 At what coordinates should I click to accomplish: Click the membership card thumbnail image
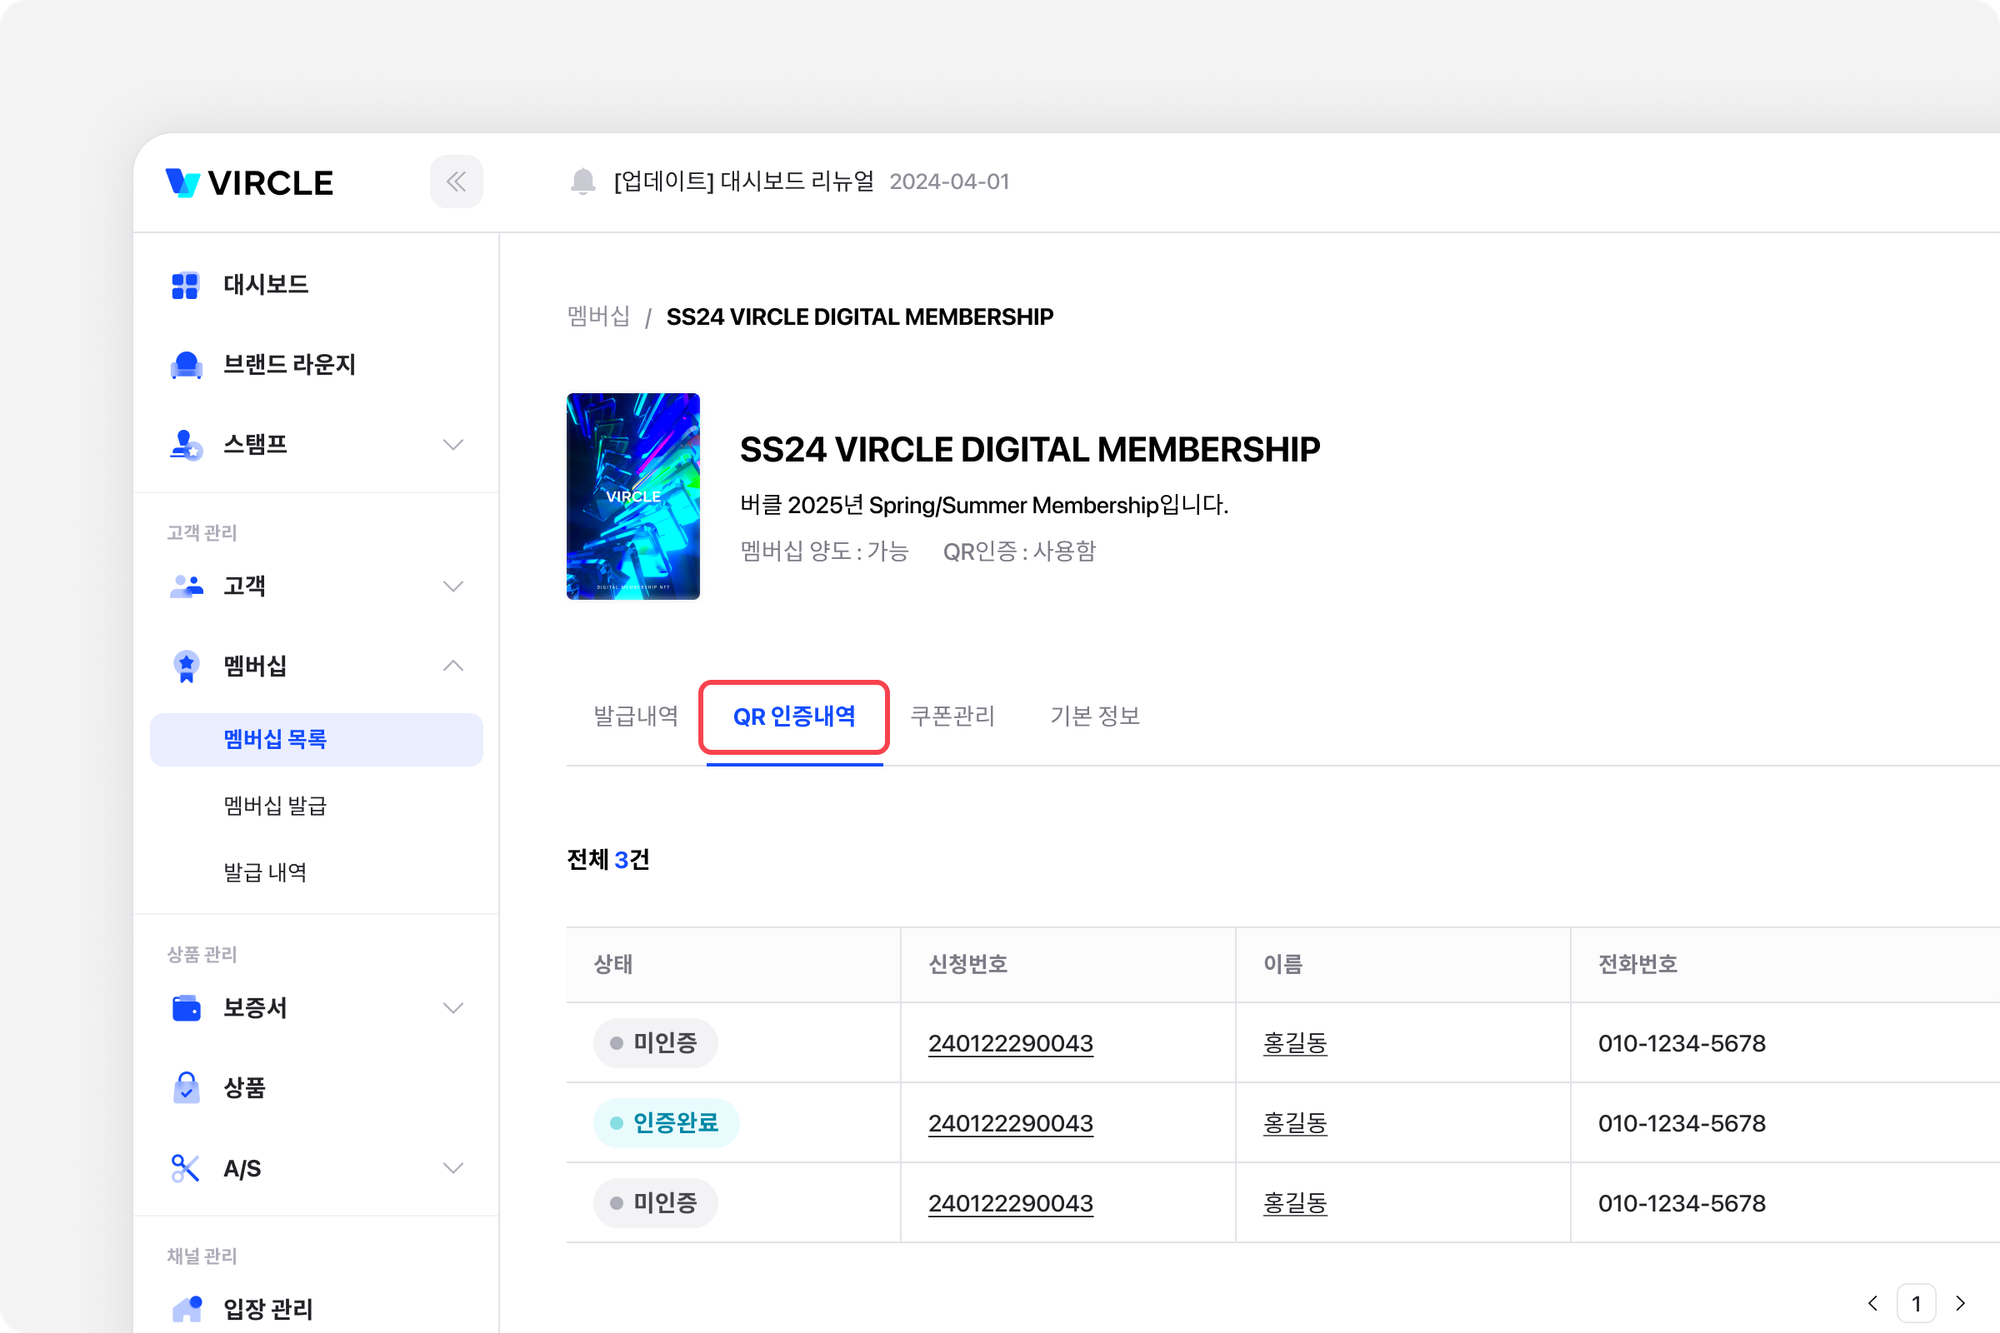633,496
